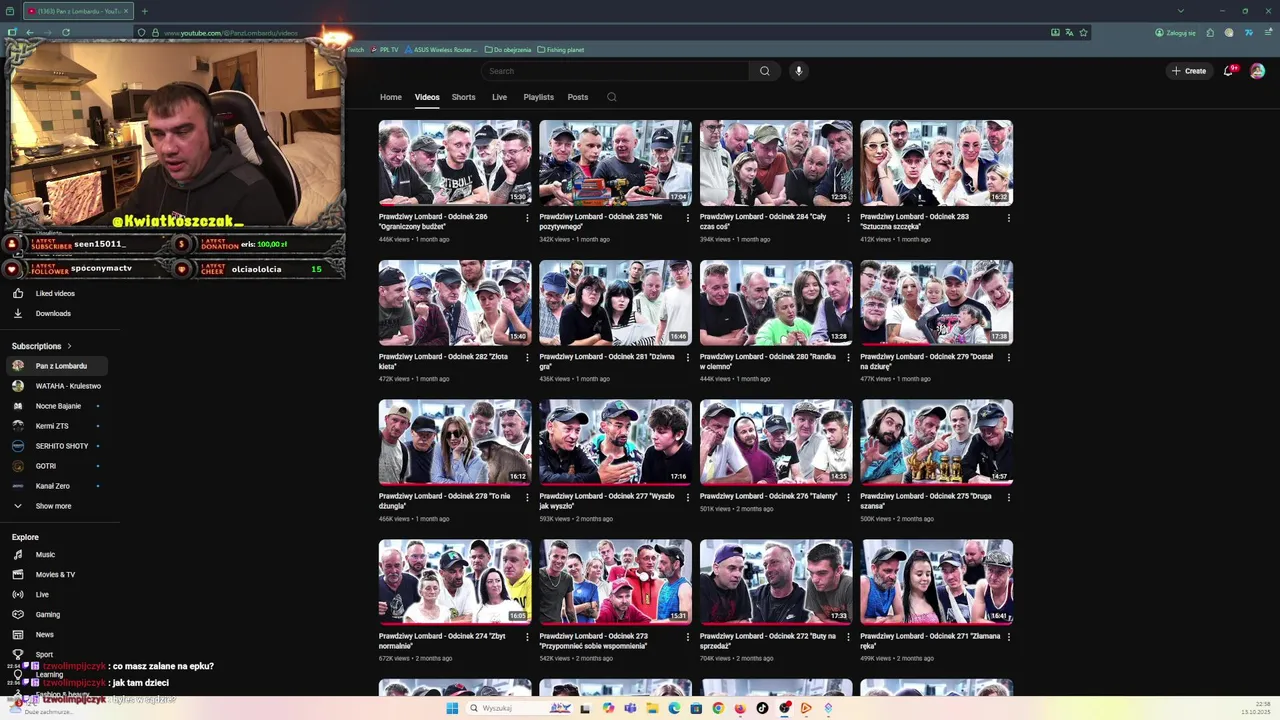Open WATAHA - Krulestwo subscription

[56, 386]
